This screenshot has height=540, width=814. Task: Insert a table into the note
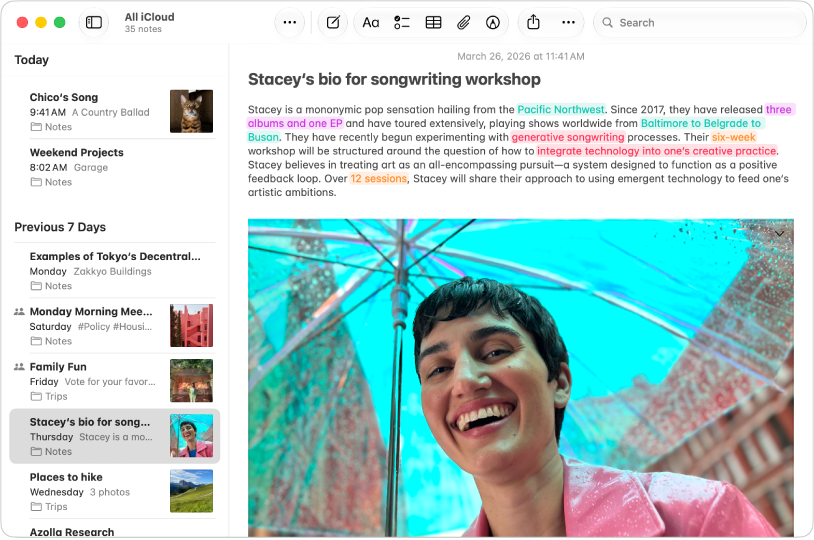[x=433, y=22]
